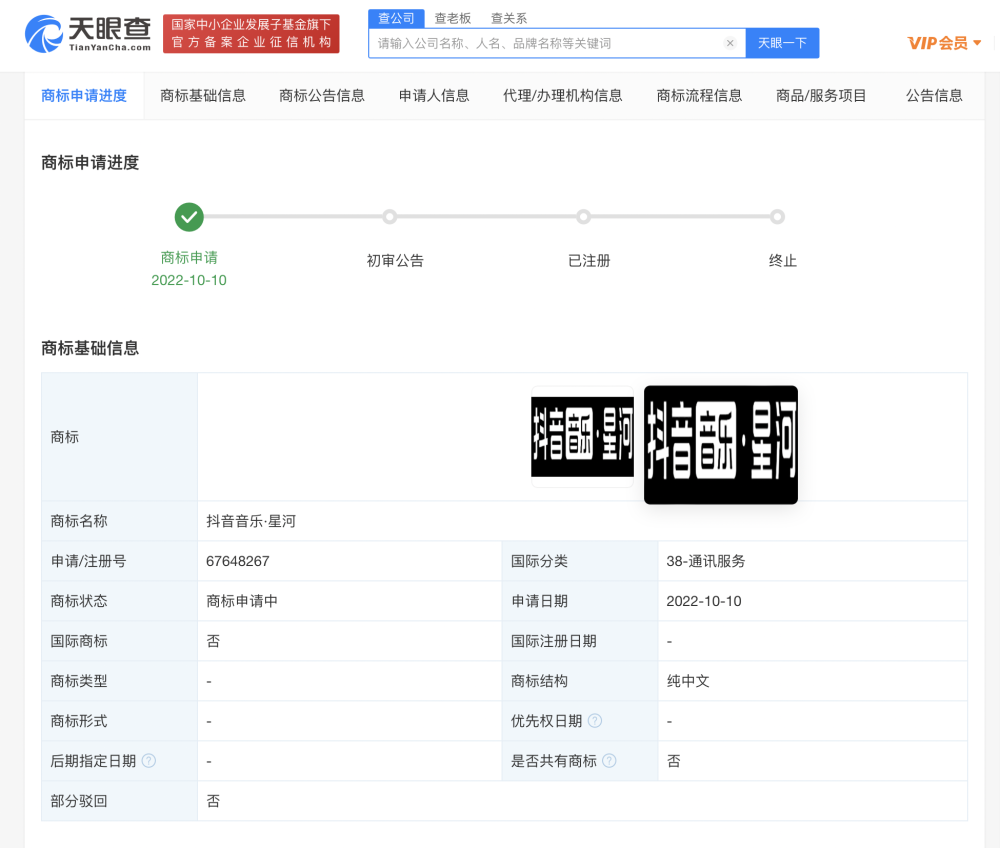Click the 商标类型 label cell

pyautogui.click(x=119, y=681)
